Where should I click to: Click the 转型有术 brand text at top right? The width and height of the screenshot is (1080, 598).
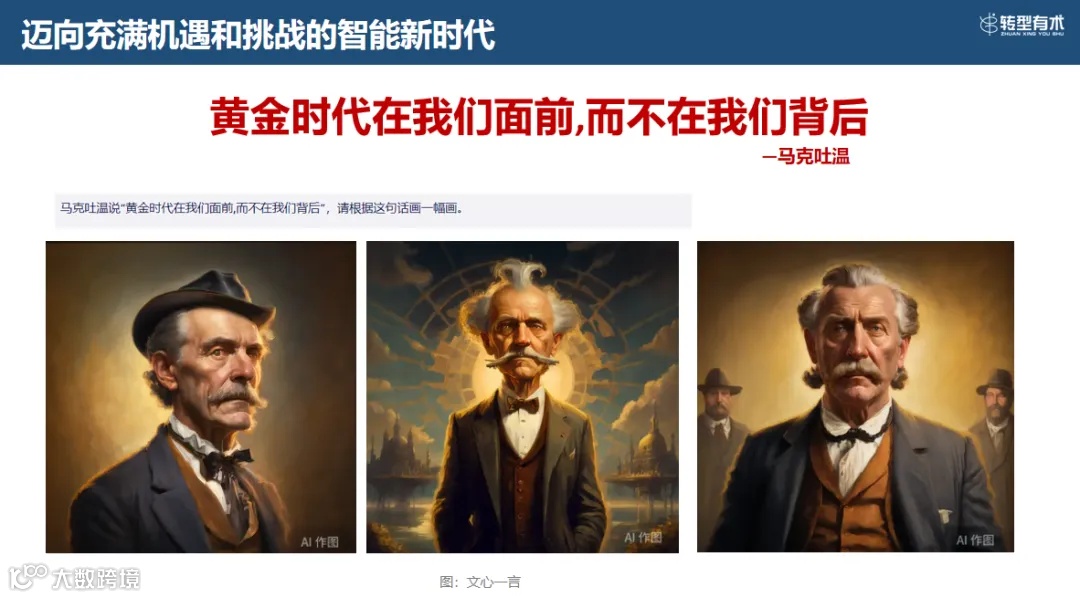pos(1032,23)
